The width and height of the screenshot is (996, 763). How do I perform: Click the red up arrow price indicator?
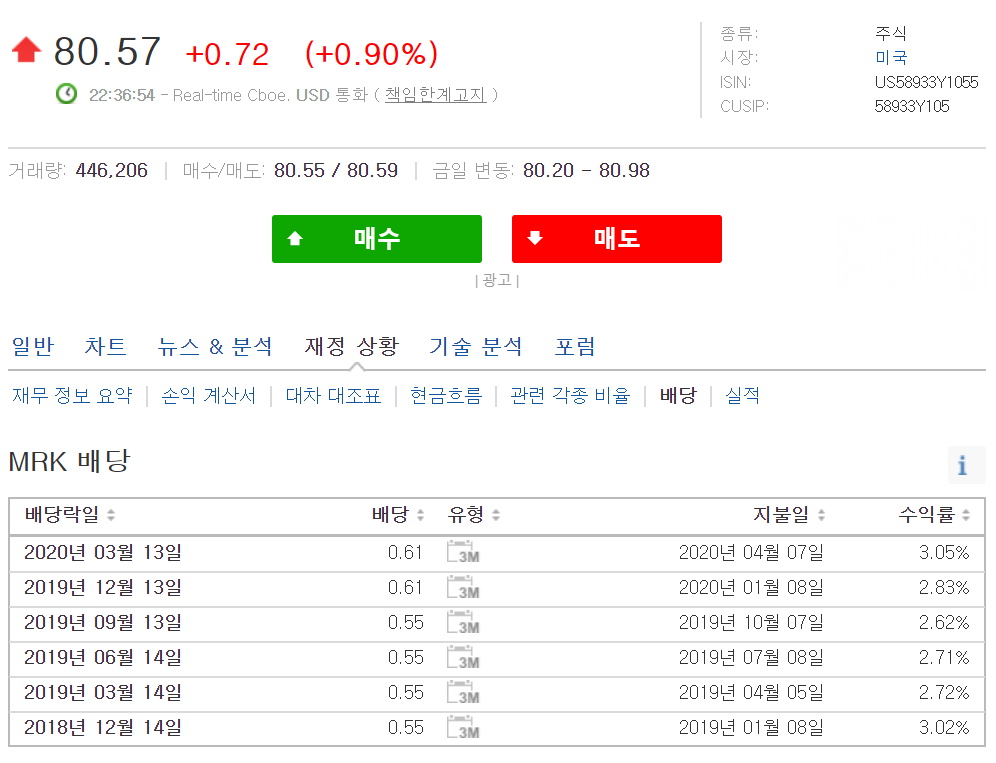(x=27, y=50)
